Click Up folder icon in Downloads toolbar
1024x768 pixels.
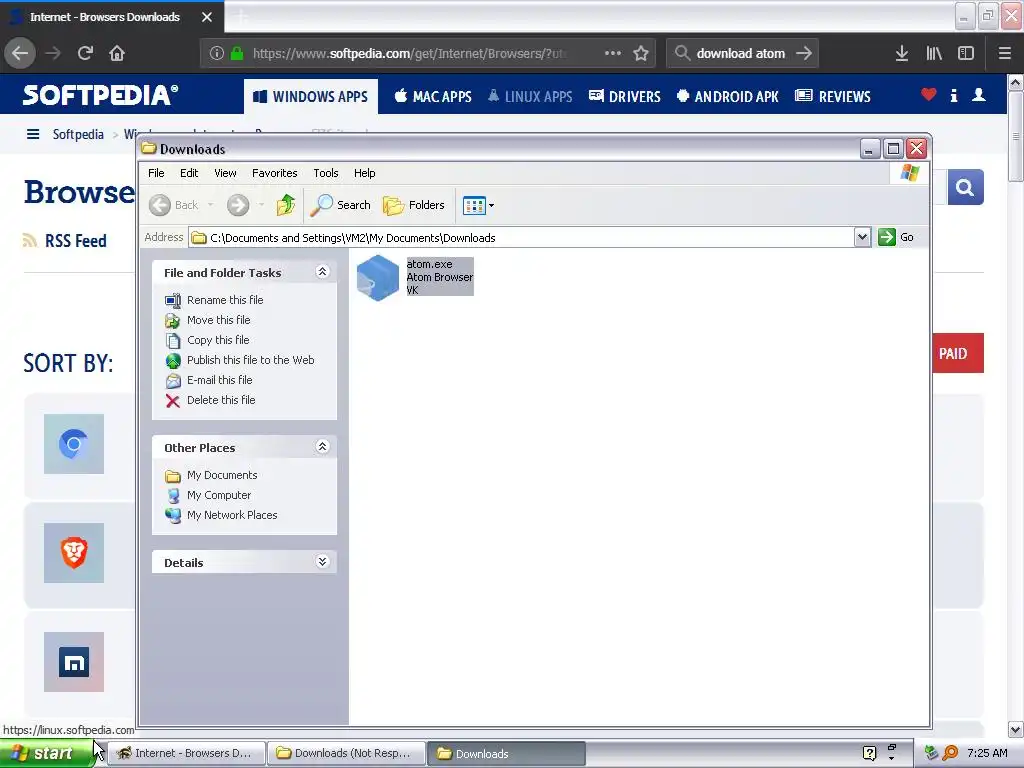(x=285, y=205)
